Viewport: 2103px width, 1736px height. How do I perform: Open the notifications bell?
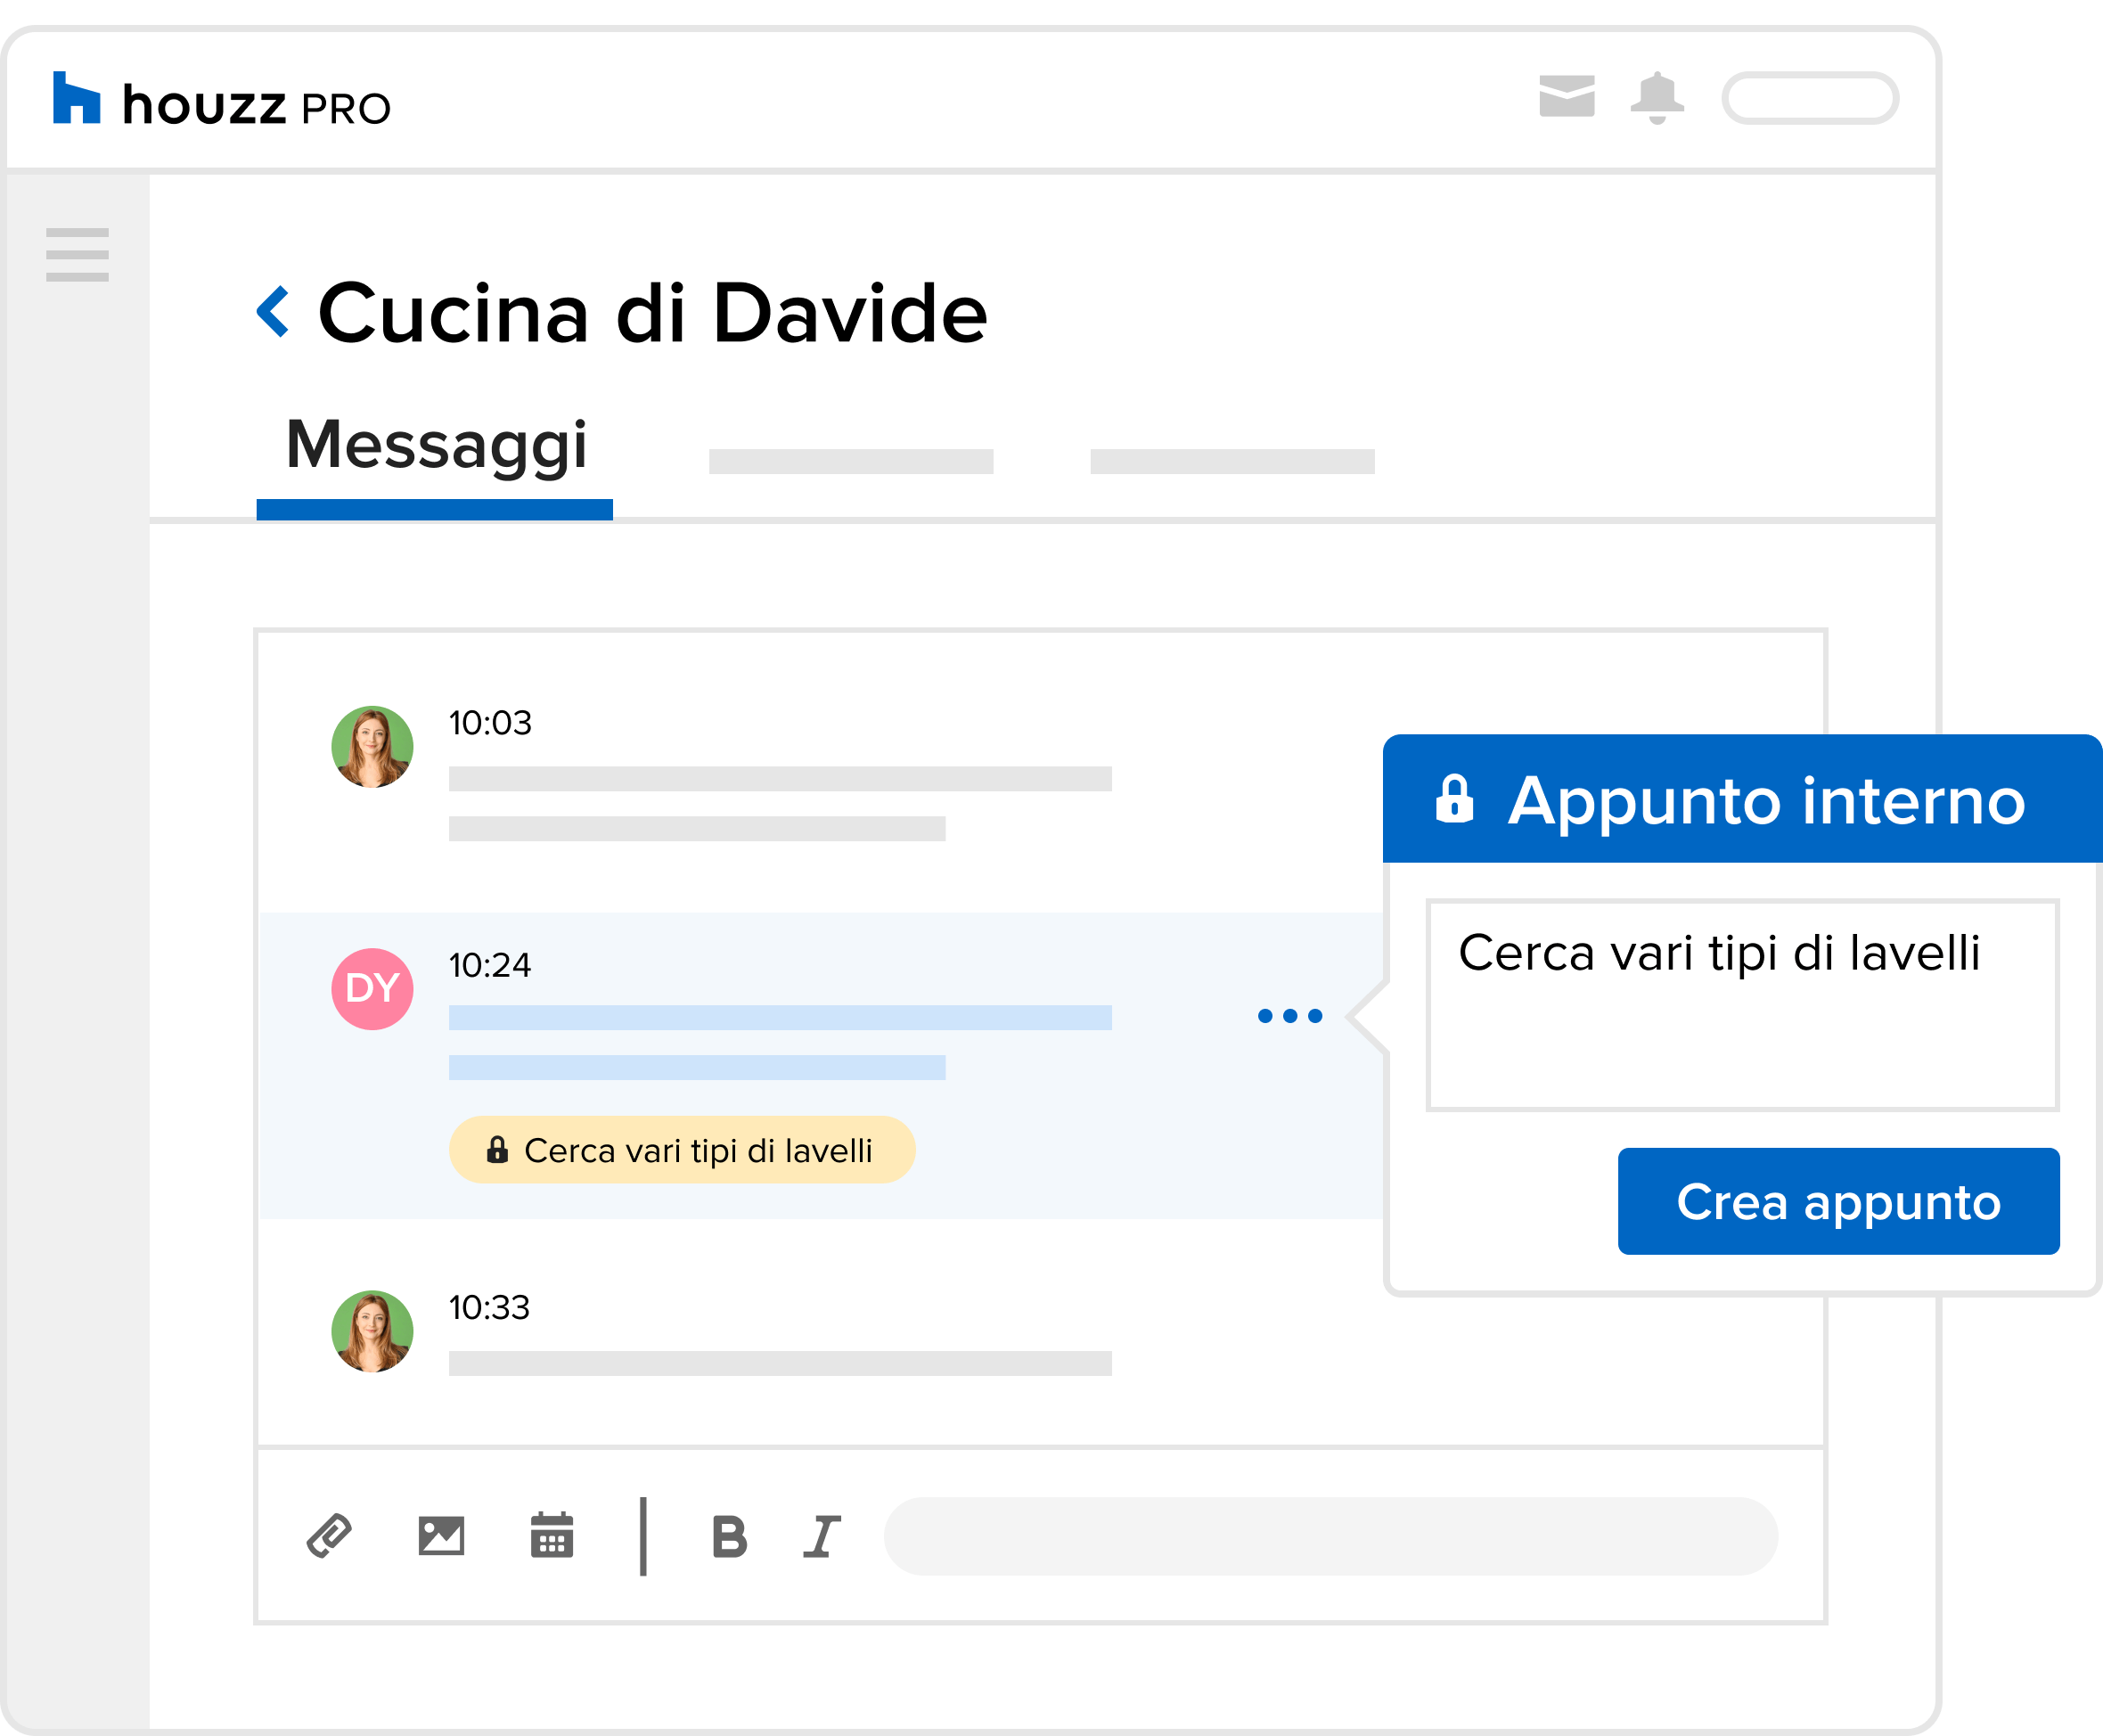(x=1656, y=97)
